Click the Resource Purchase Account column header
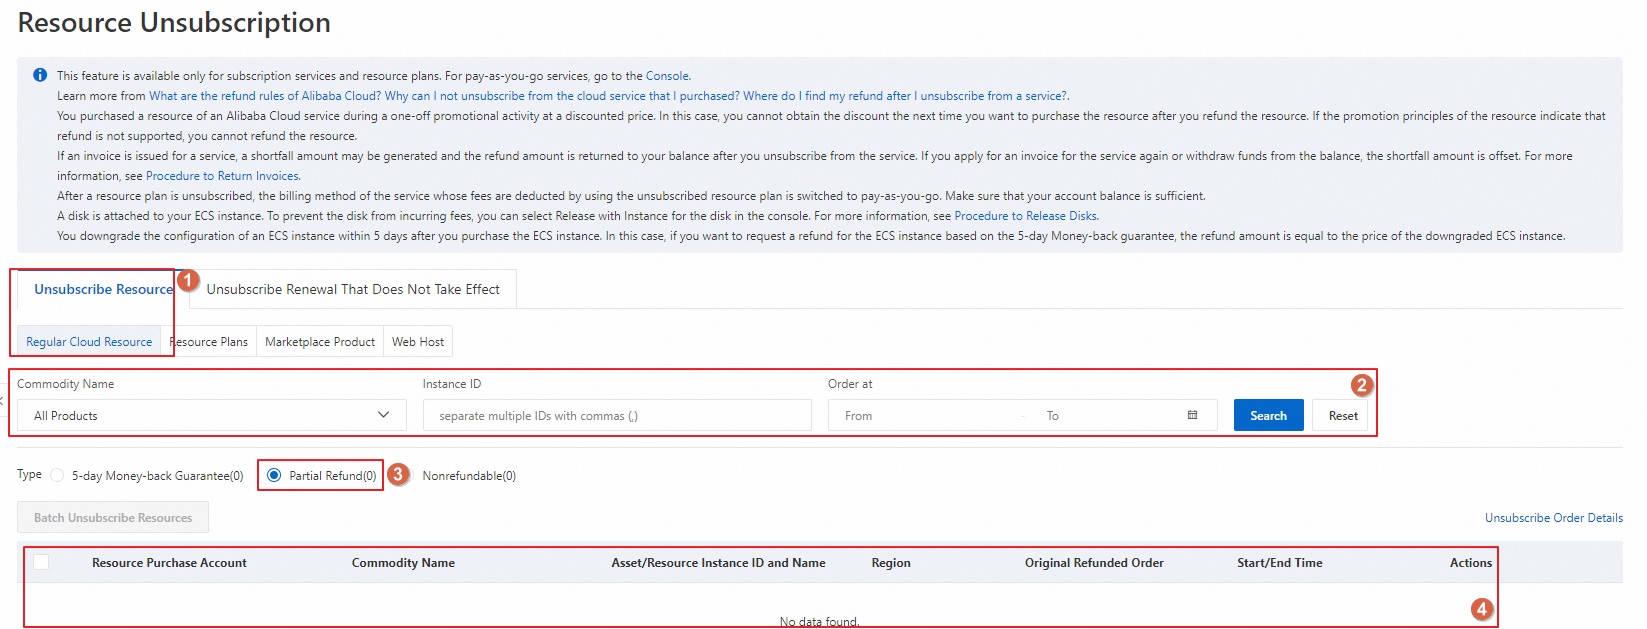 pyautogui.click(x=169, y=563)
